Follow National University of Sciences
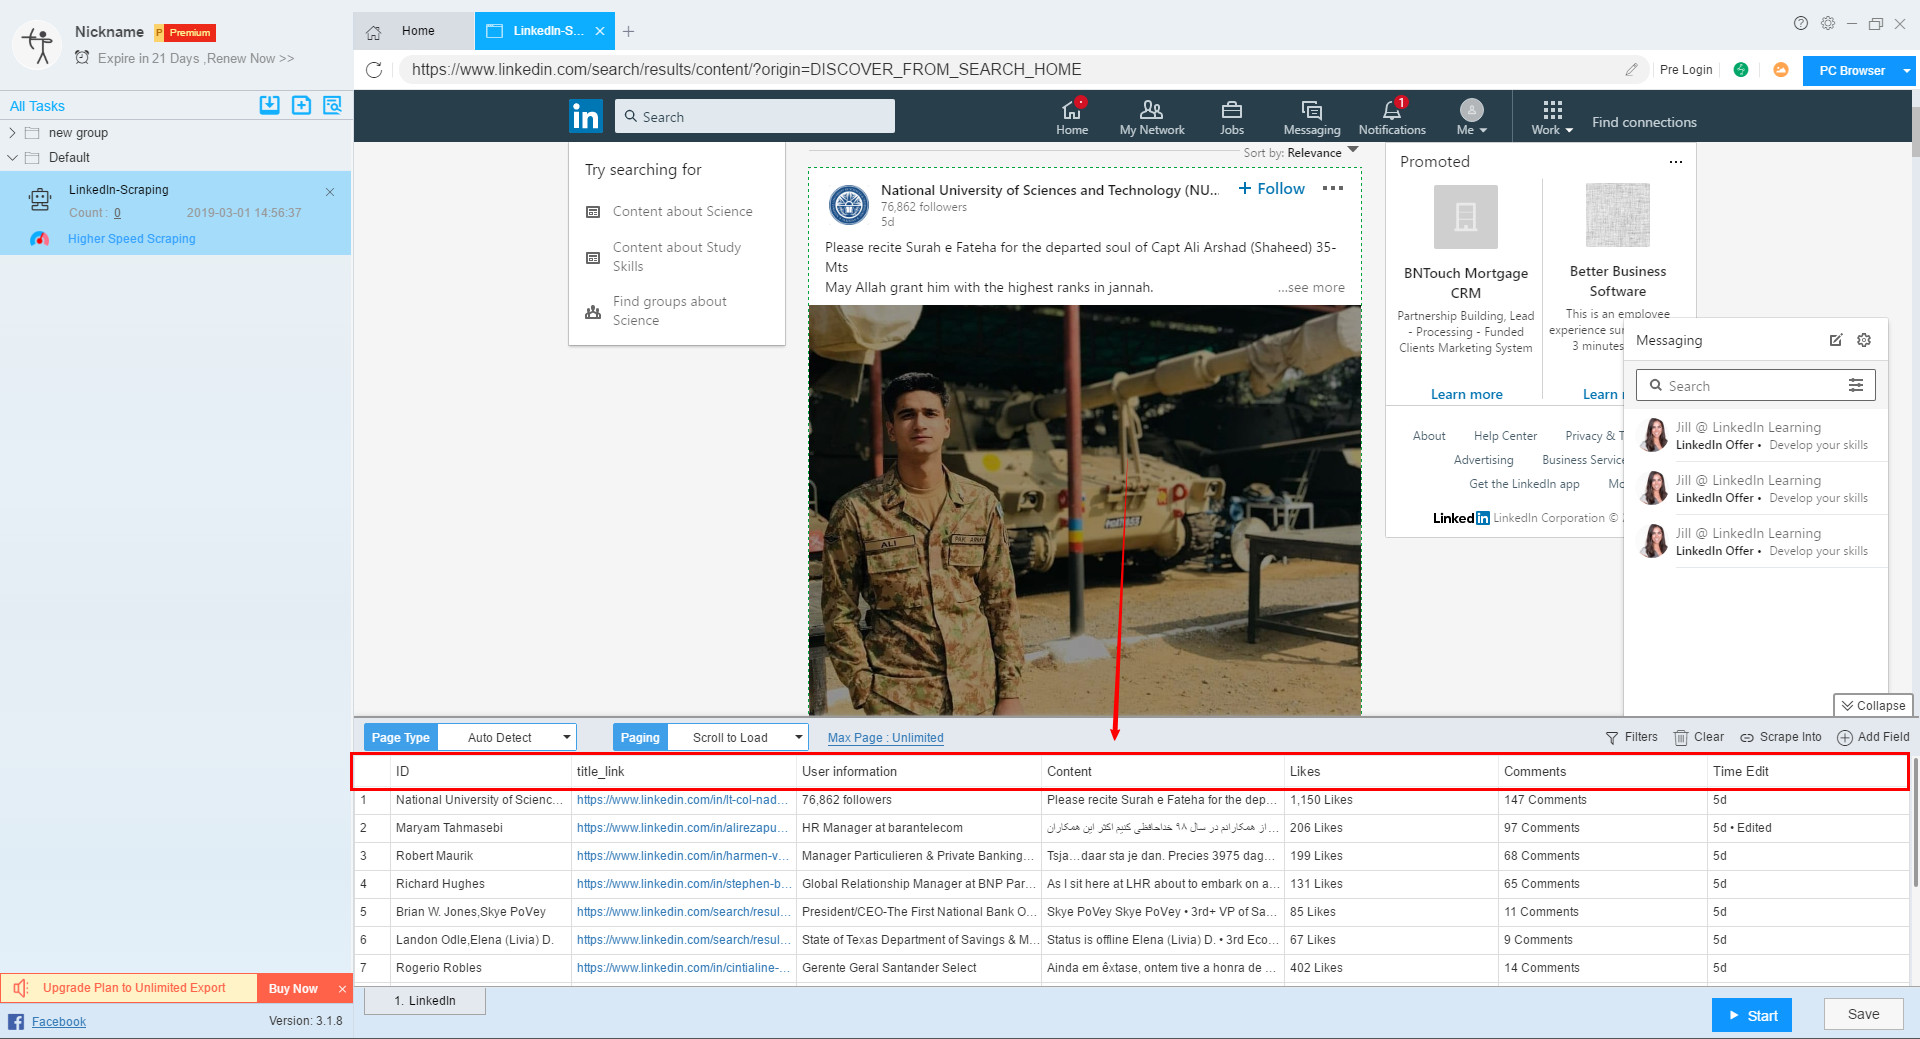Screen dimensions: 1920x1039 point(1271,188)
